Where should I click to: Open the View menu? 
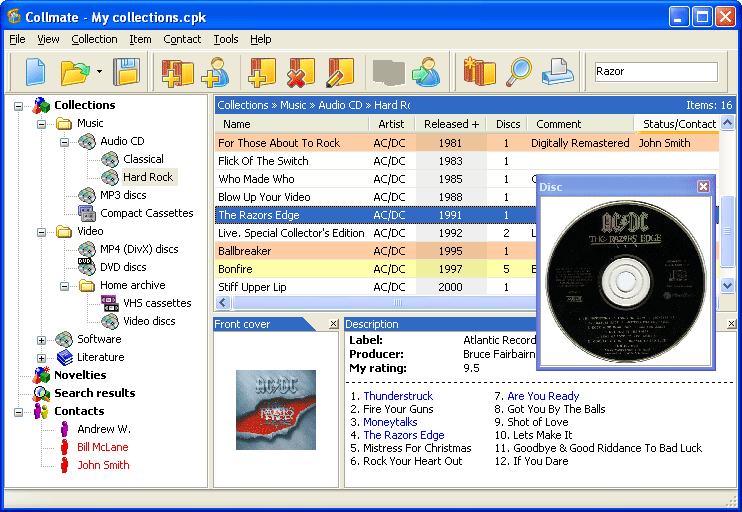click(48, 39)
